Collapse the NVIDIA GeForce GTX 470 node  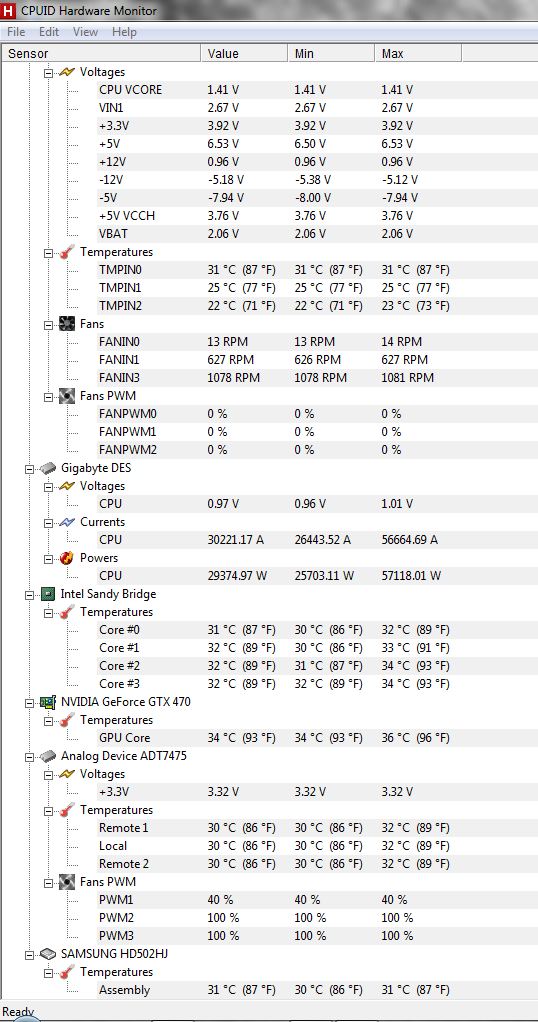click(x=29, y=703)
